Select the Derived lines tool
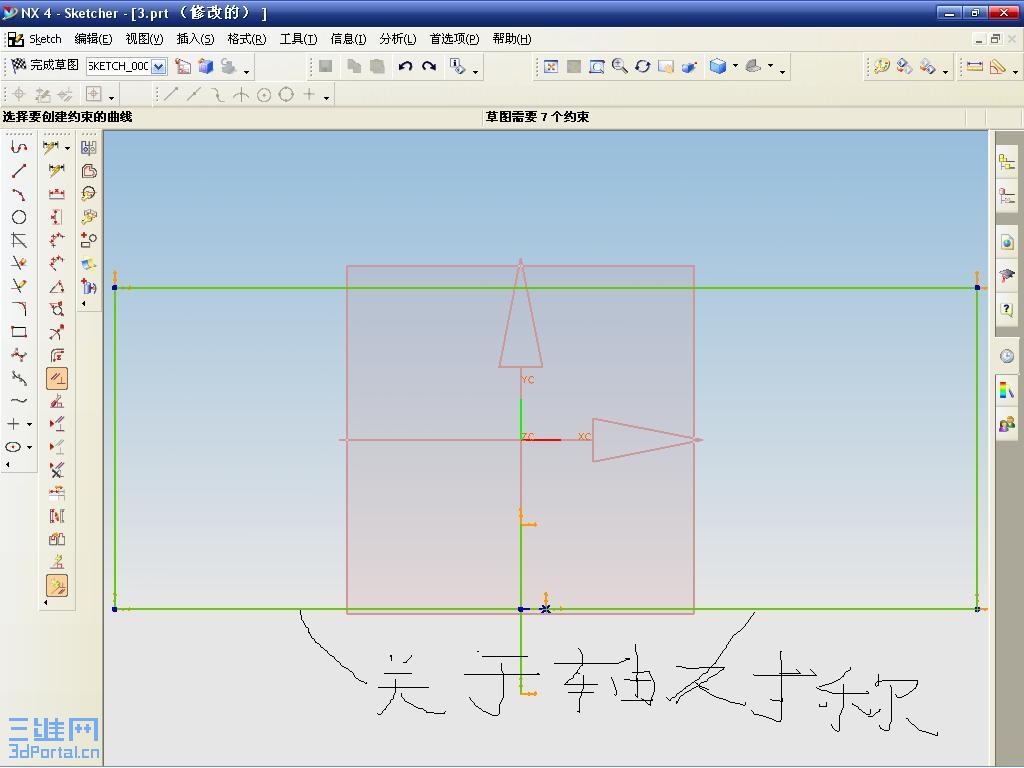Viewport: 1024px width, 768px height. pos(19,240)
